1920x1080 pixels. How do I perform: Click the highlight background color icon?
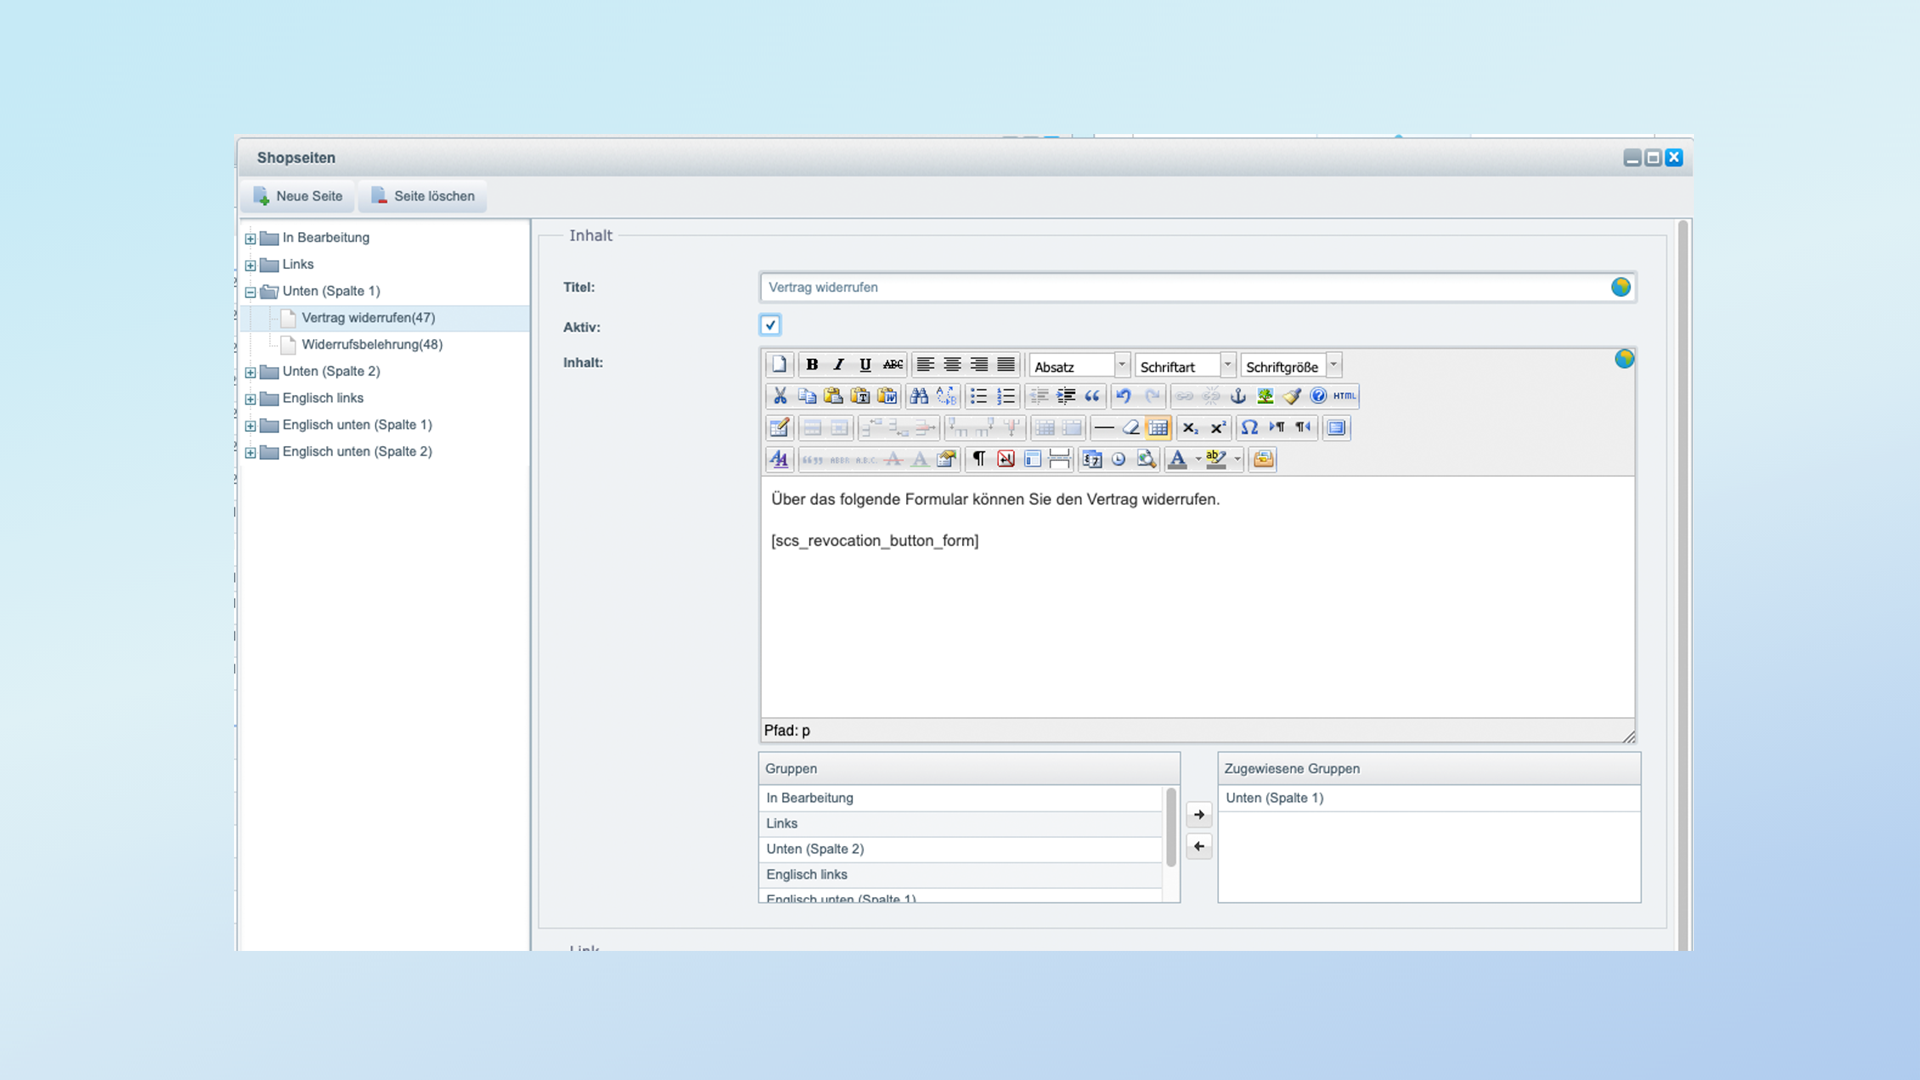click(1216, 459)
